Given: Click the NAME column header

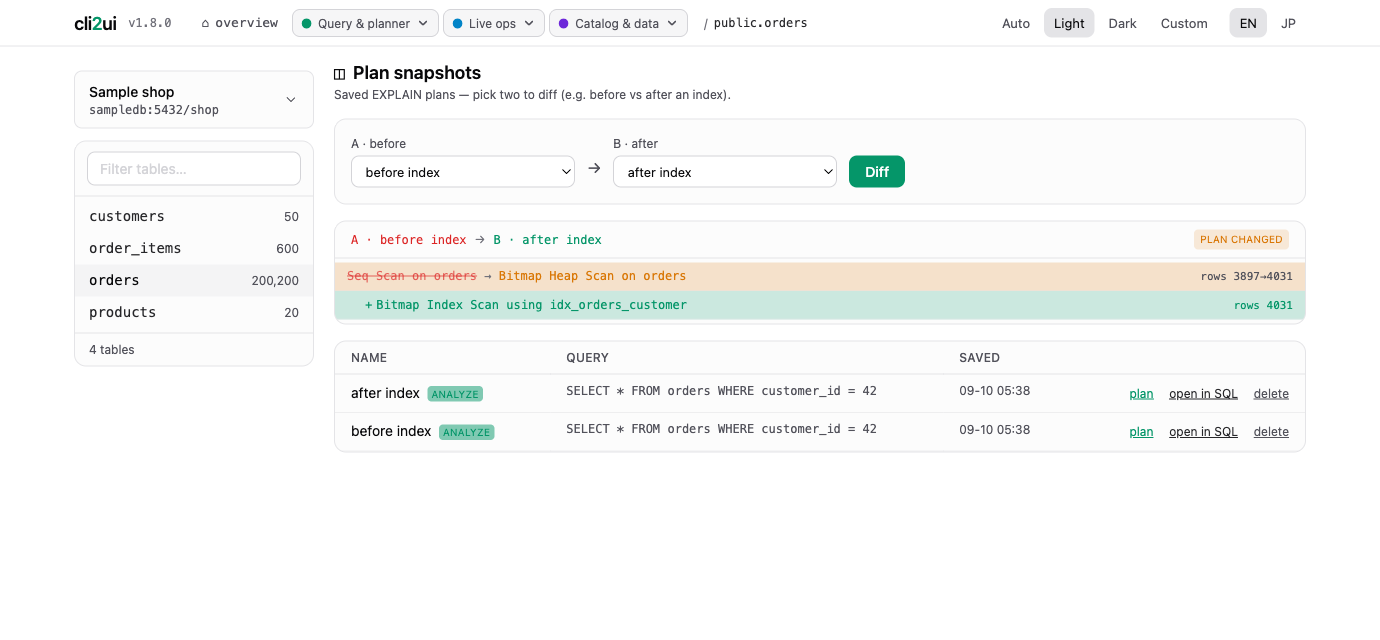Looking at the screenshot, I should click(x=369, y=358).
